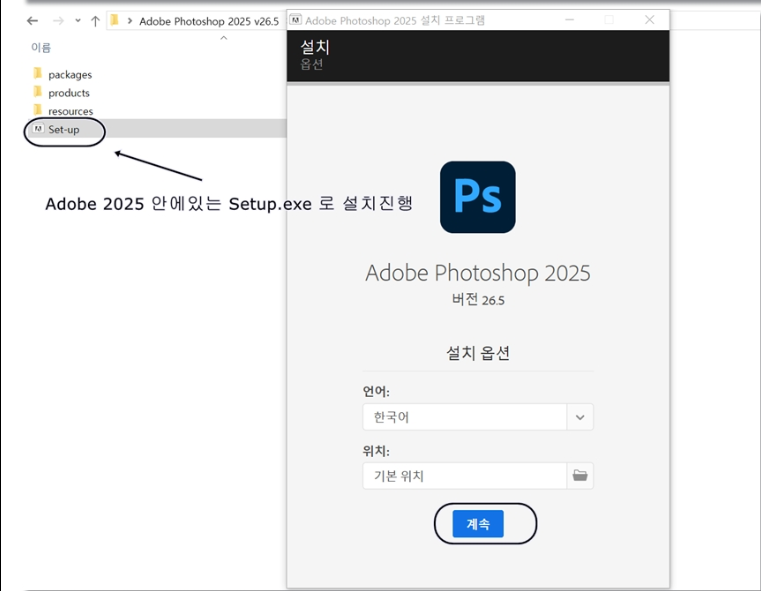Screen dimensions: 761x591
Task: Click the back arrow in File Explorer
Action: tap(32, 20)
